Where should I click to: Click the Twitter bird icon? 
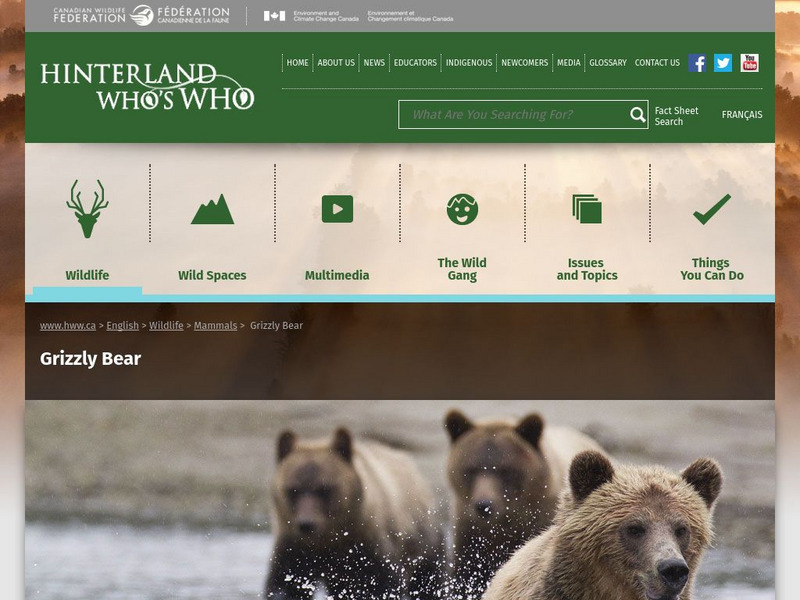[x=722, y=62]
